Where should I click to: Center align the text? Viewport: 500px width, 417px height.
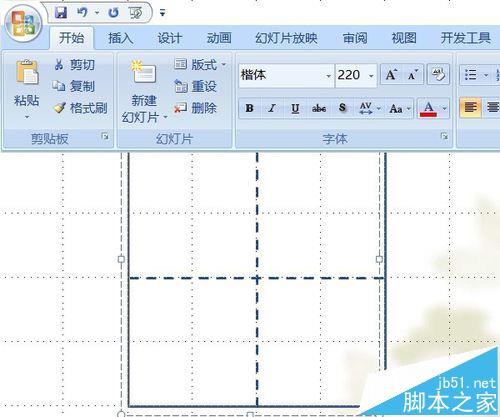point(492,107)
